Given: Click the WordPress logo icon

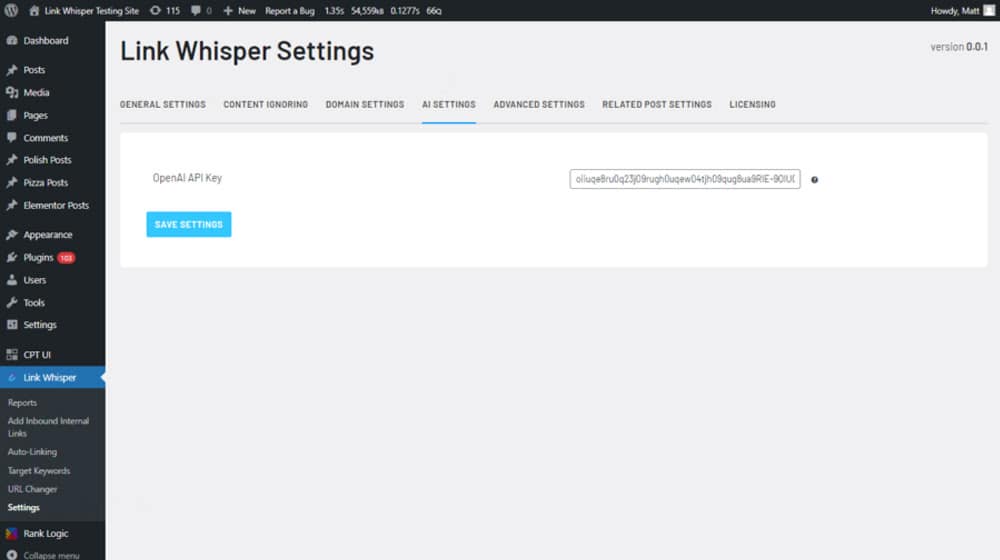Looking at the screenshot, I should click(11, 10).
